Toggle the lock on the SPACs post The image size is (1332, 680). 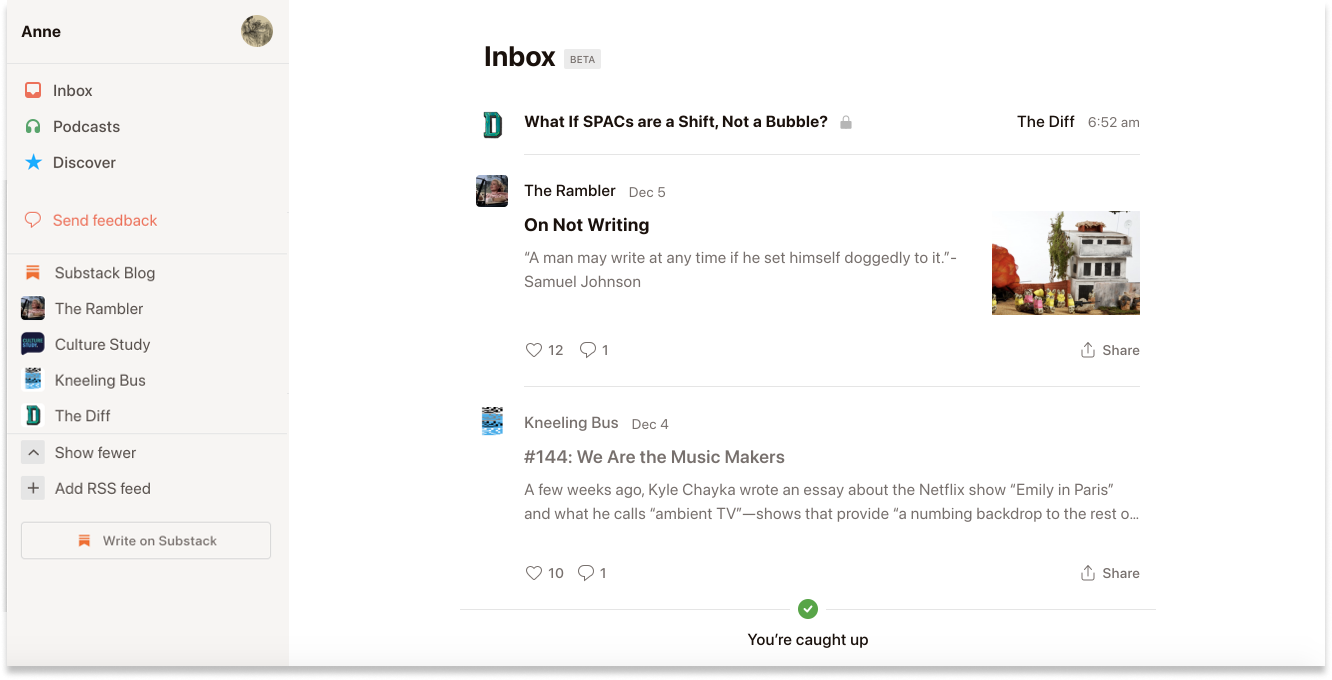845,121
